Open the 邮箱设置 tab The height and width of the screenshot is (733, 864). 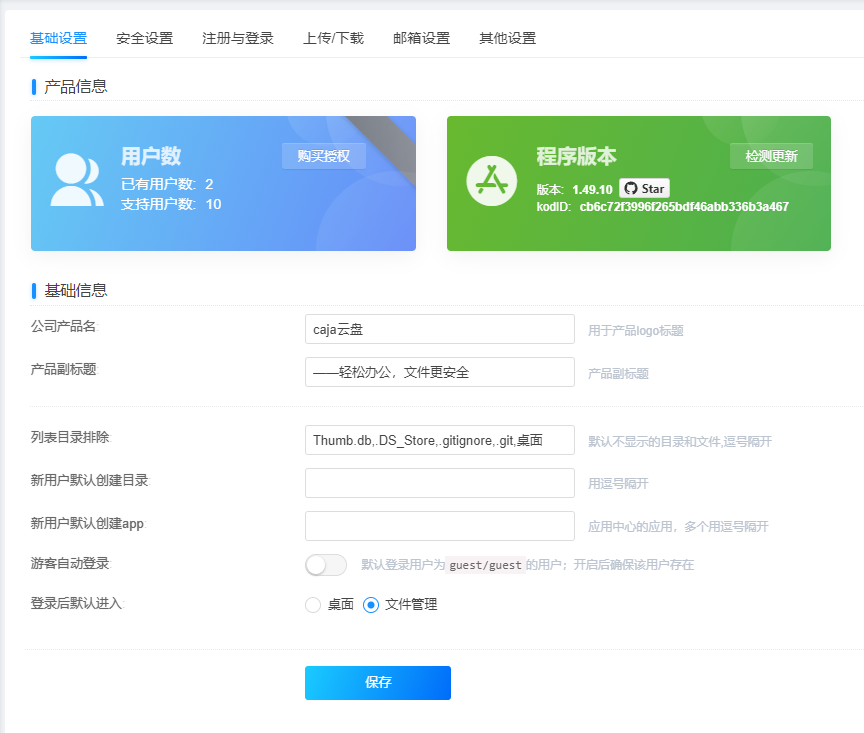(x=421, y=39)
